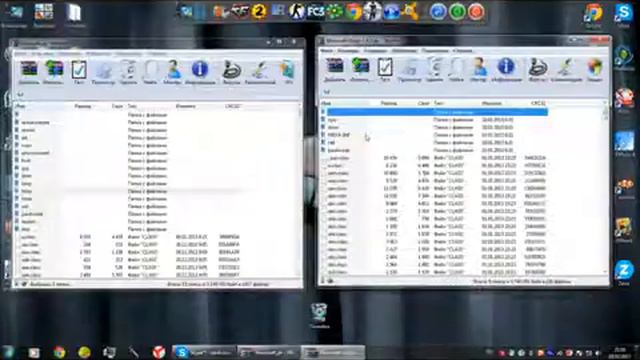The height and width of the screenshot is (360, 640).
Task: Open Параметры menu in right WinRAR window
Action: tap(435, 51)
